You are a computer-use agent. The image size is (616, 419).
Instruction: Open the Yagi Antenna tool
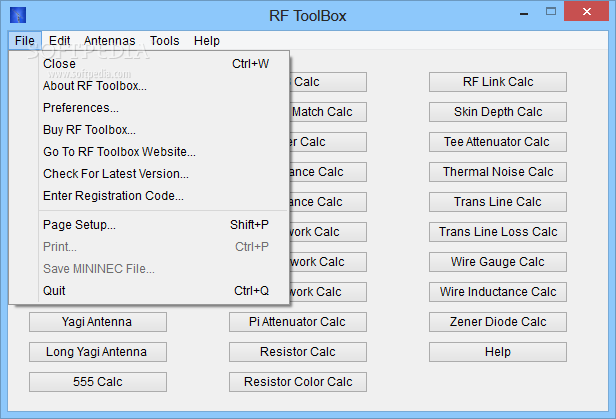98,322
